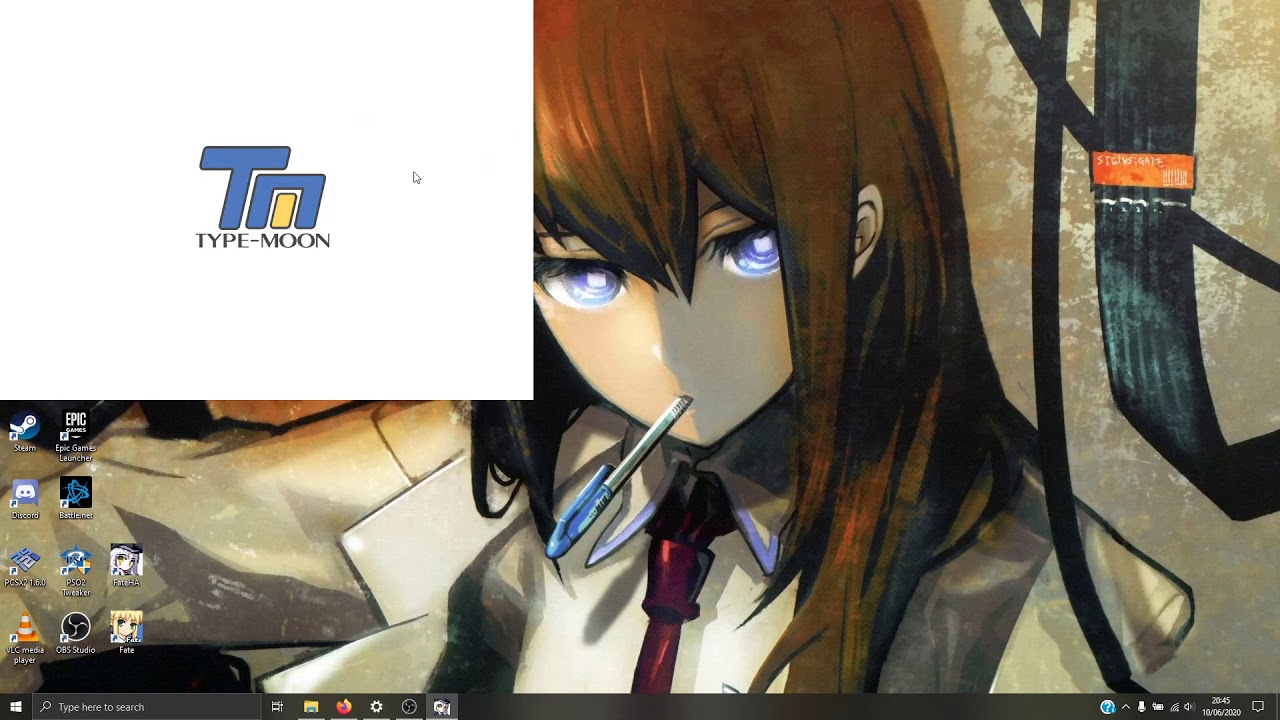1280x720 pixels.
Task: Switch to OBS Studio in taskbar
Action: [x=409, y=707]
